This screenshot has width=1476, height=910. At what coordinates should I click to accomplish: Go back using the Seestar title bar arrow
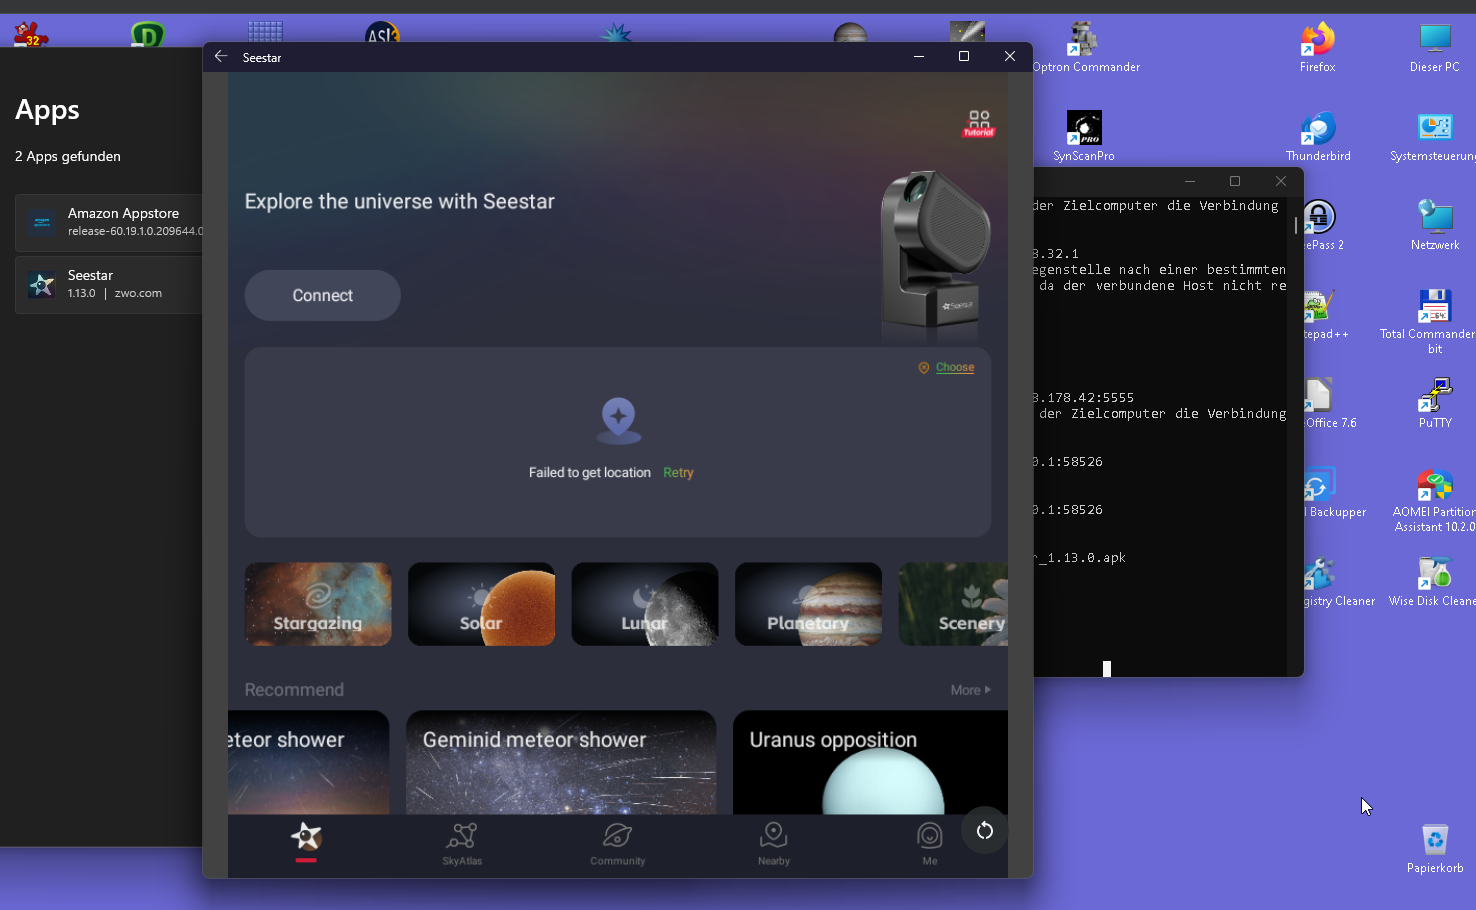pyautogui.click(x=221, y=57)
